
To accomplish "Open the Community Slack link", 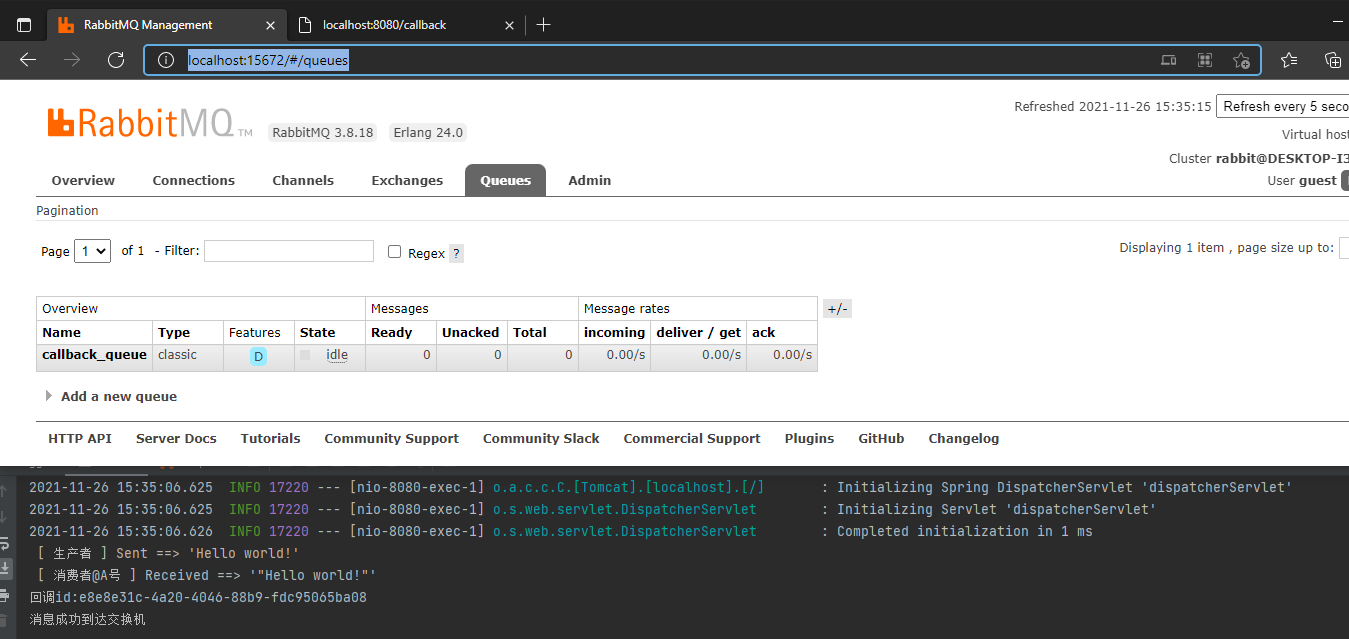I will [541, 438].
